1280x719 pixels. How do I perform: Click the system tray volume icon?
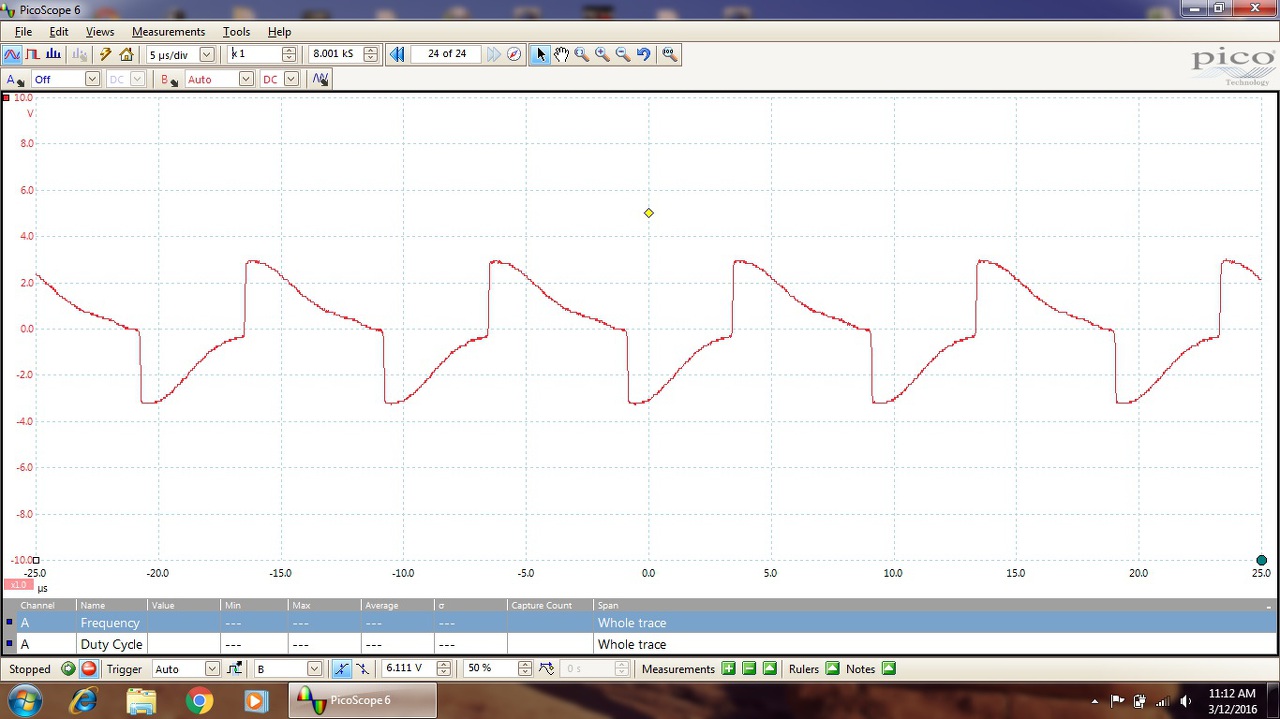[x=1185, y=701]
